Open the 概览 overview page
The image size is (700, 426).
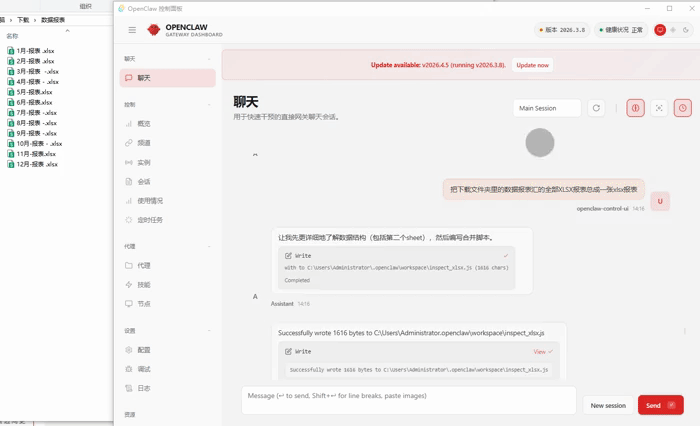tap(167, 124)
